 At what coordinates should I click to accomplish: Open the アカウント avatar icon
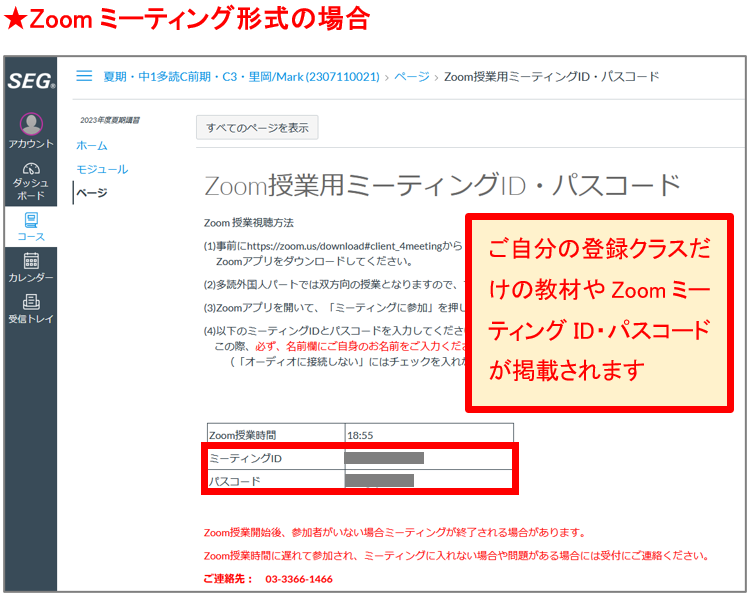31,124
